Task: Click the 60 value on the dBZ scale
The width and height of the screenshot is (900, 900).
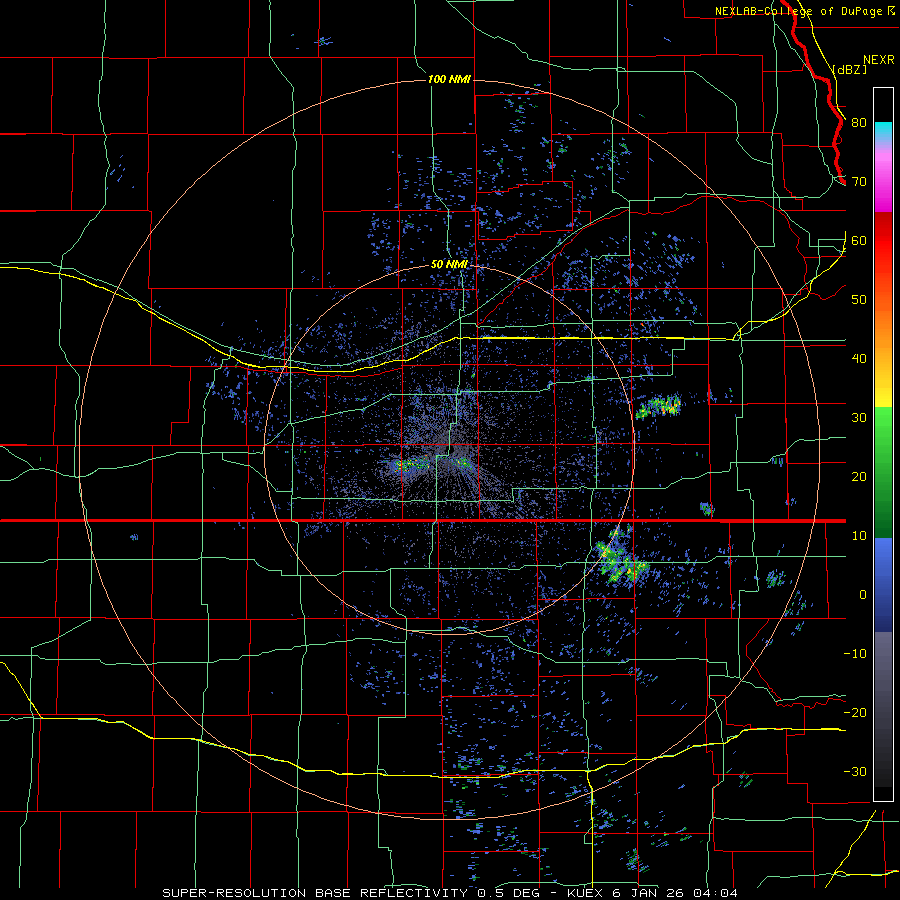Action: (x=859, y=240)
